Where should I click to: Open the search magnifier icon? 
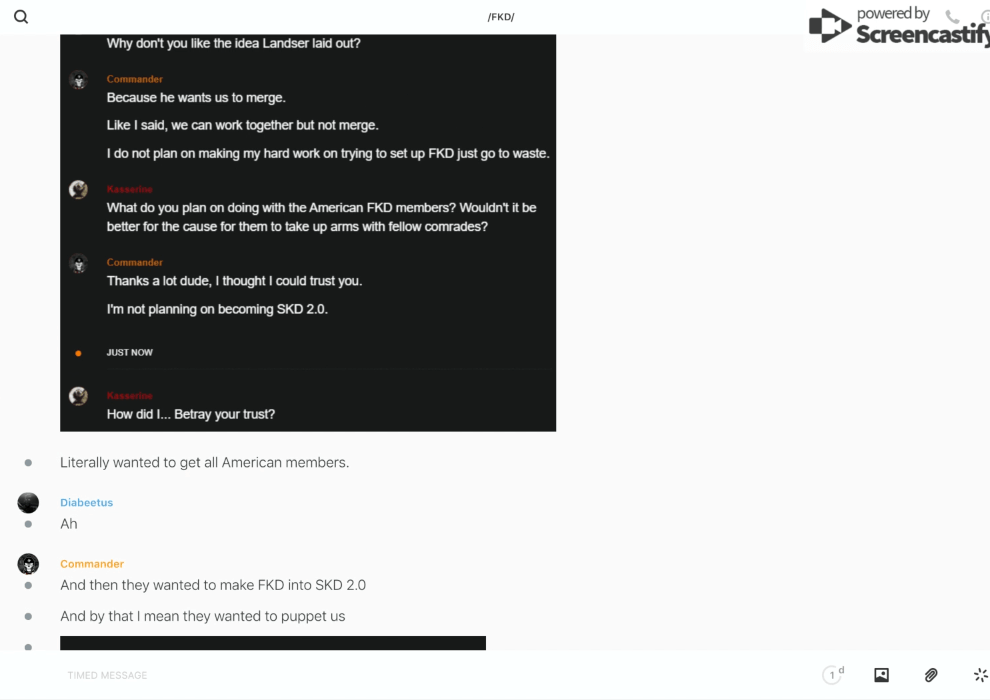pos(21,16)
